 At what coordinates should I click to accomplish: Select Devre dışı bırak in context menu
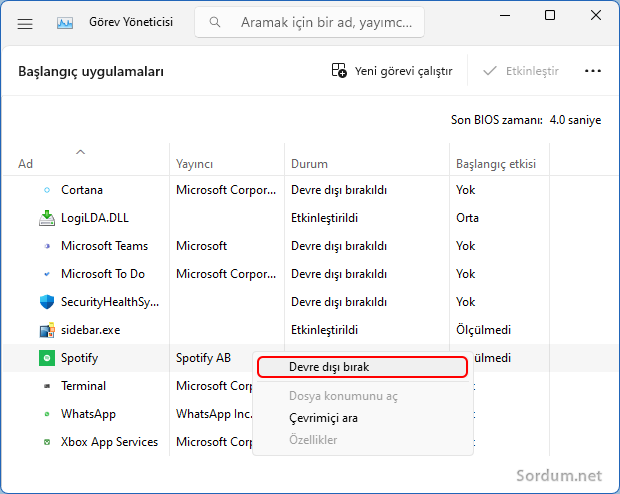362,367
